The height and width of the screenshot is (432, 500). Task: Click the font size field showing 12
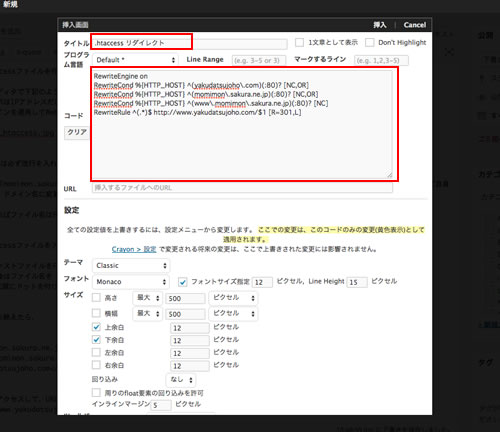[x=263, y=282]
